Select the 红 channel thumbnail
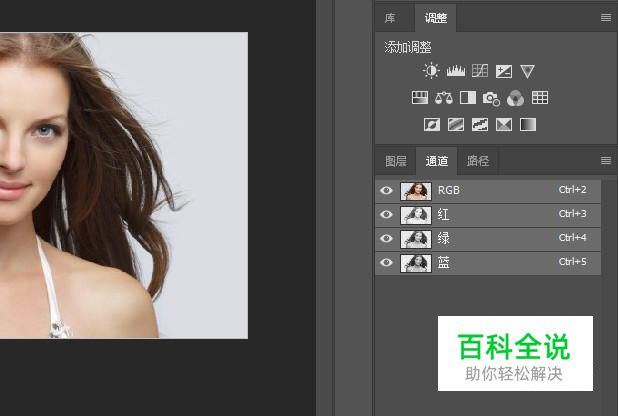The image size is (618, 416). (x=416, y=215)
